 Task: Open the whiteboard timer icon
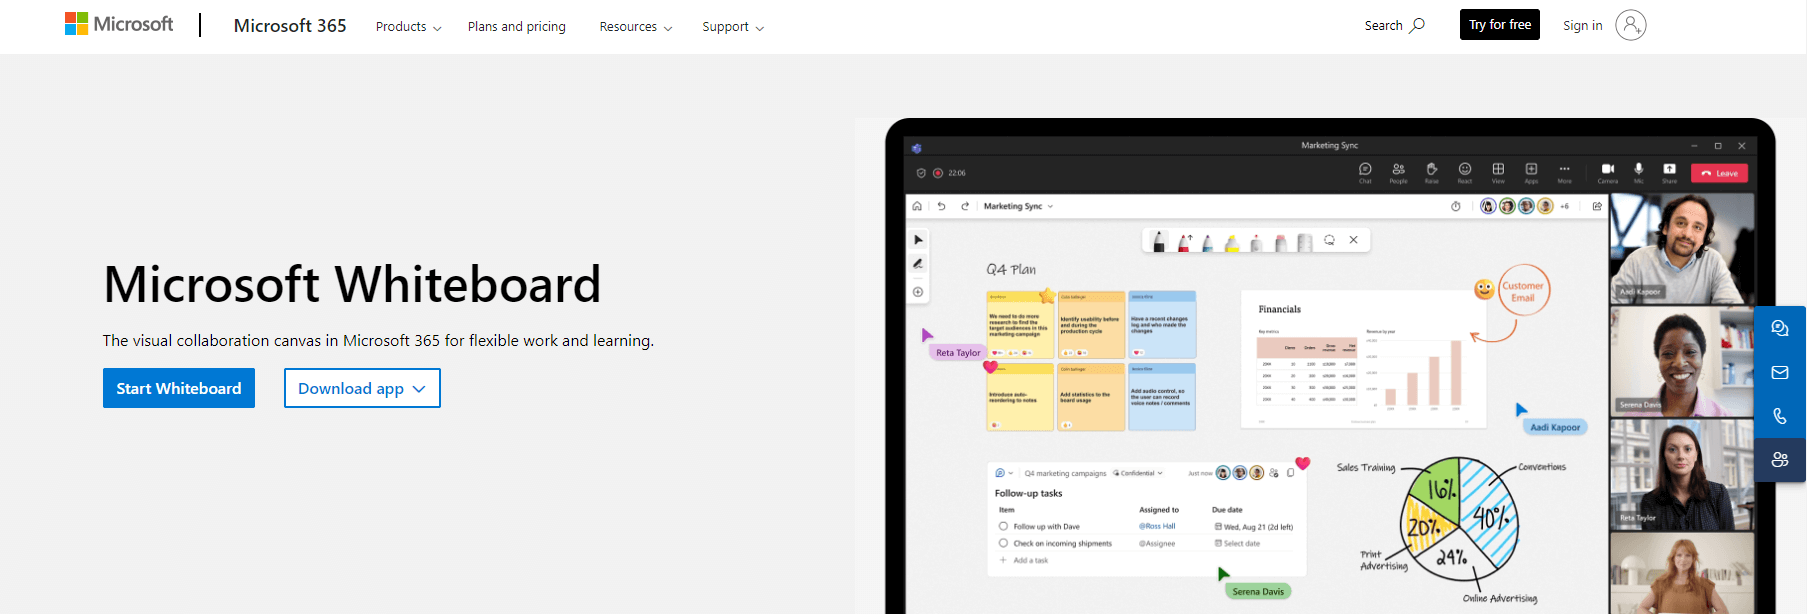tap(1456, 206)
